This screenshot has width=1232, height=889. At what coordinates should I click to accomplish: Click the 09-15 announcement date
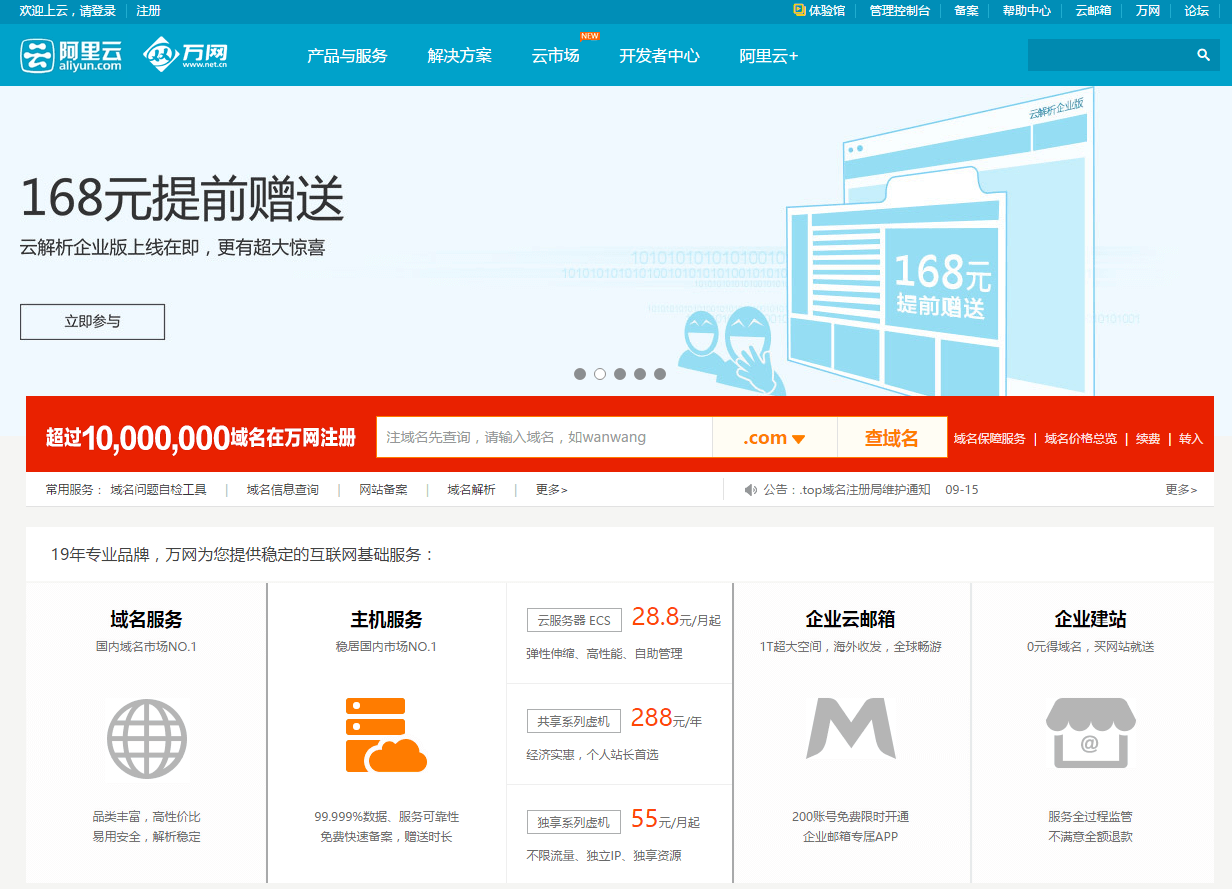click(x=962, y=490)
